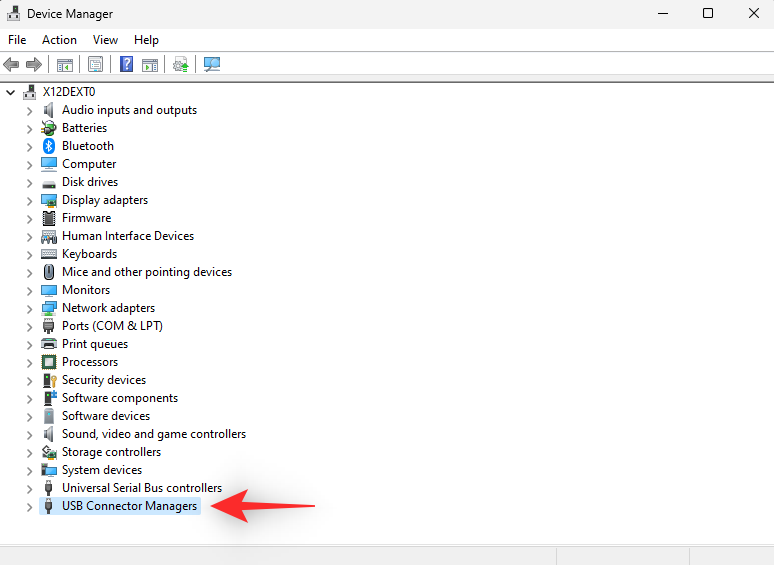The width and height of the screenshot is (774, 565).
Task: Click the Disk drives category icon
Action: [x=48, y=184]
